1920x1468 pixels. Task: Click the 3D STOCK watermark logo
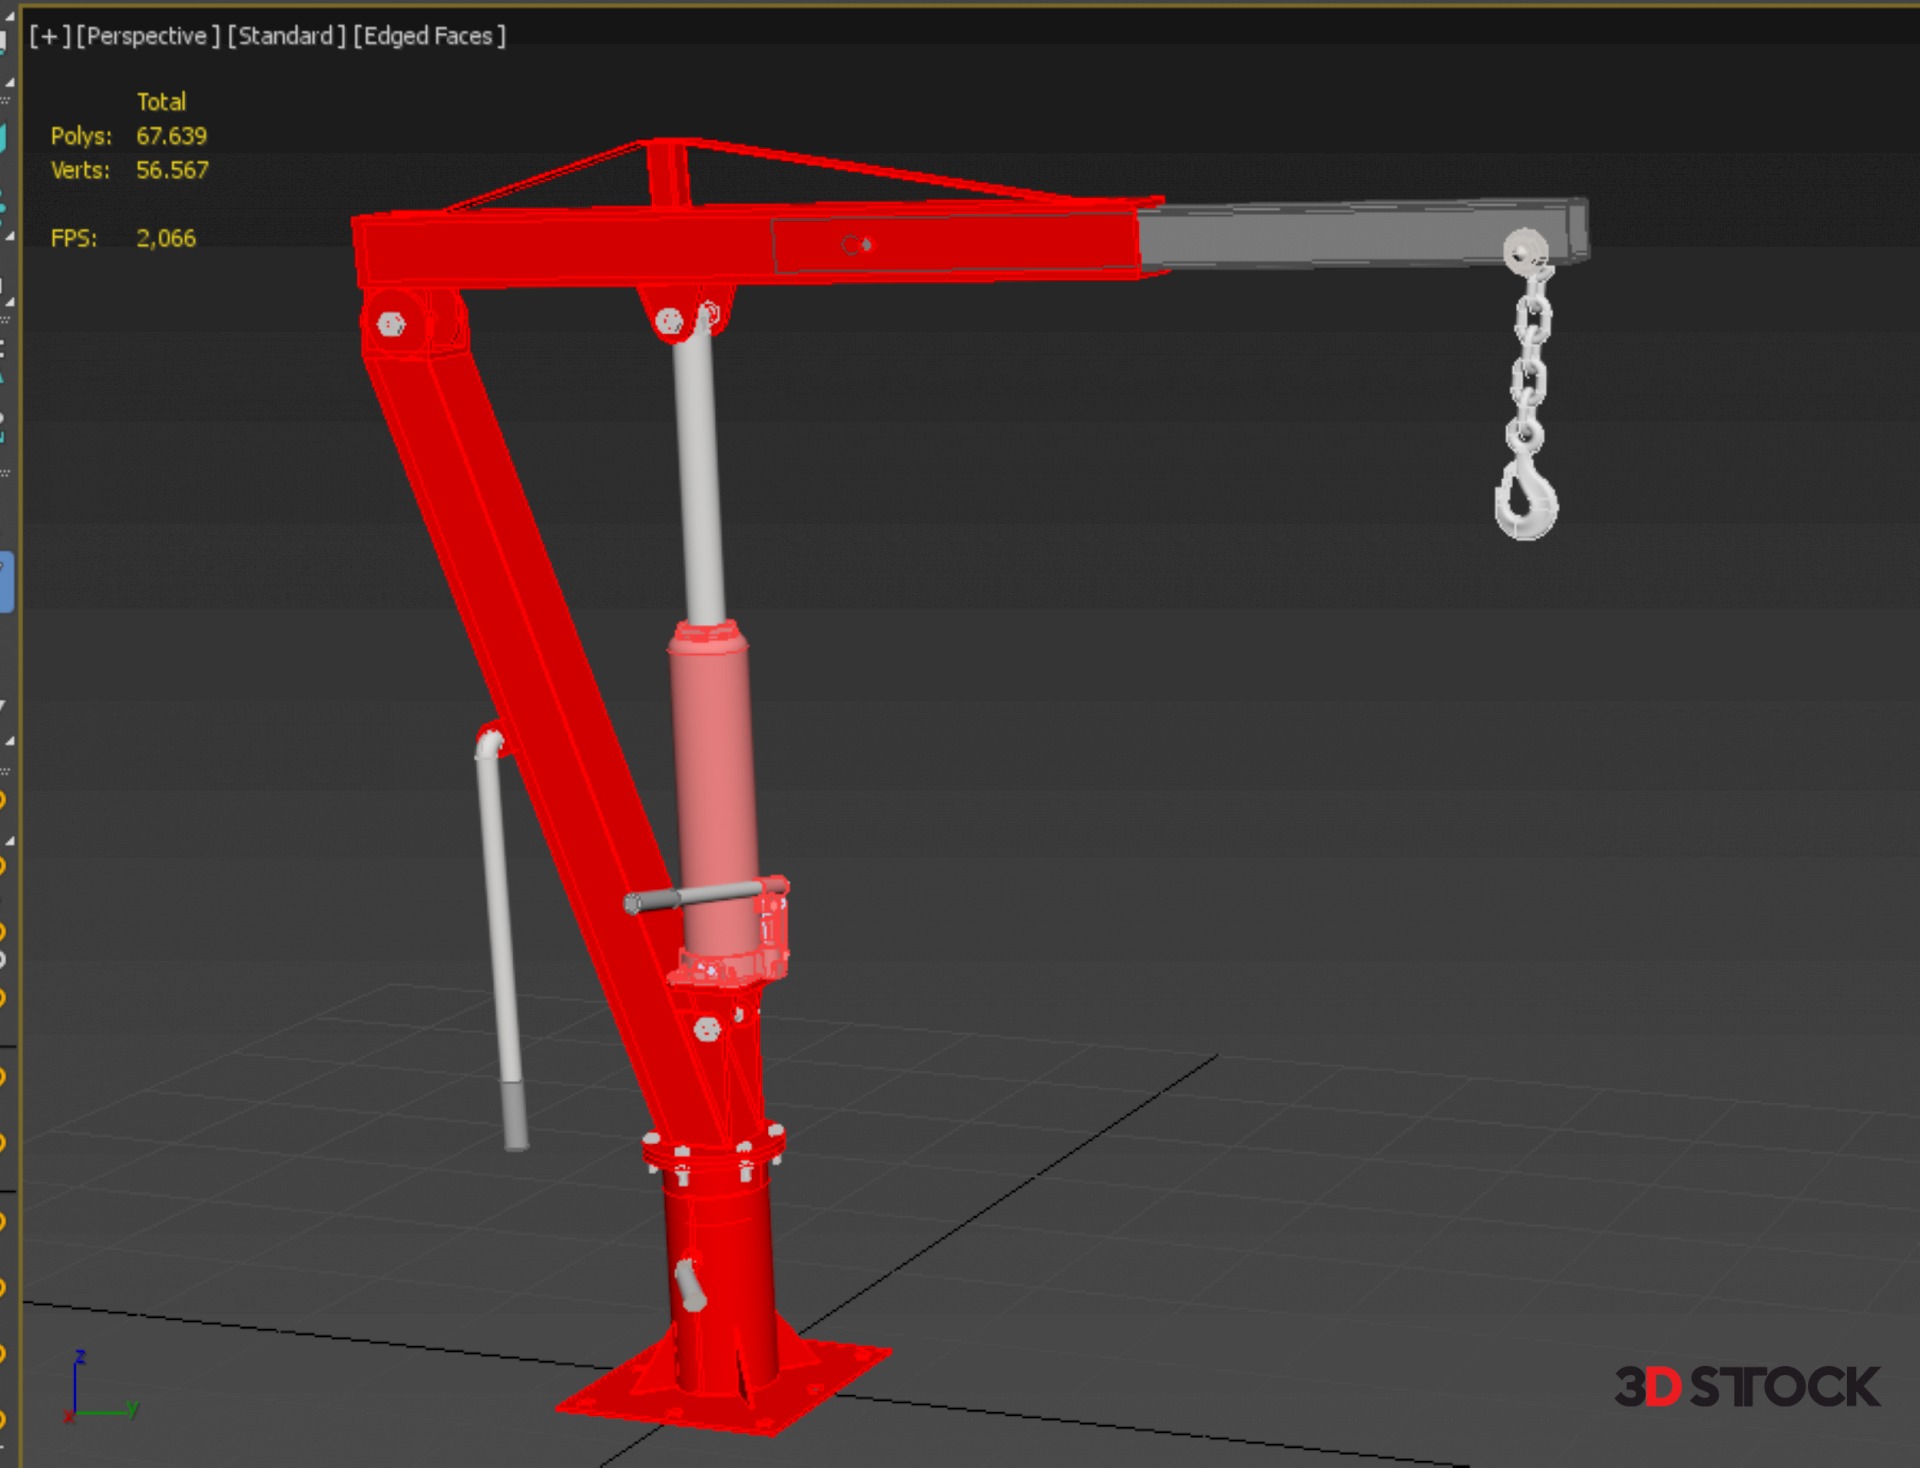click(x=1746, y=1387)
